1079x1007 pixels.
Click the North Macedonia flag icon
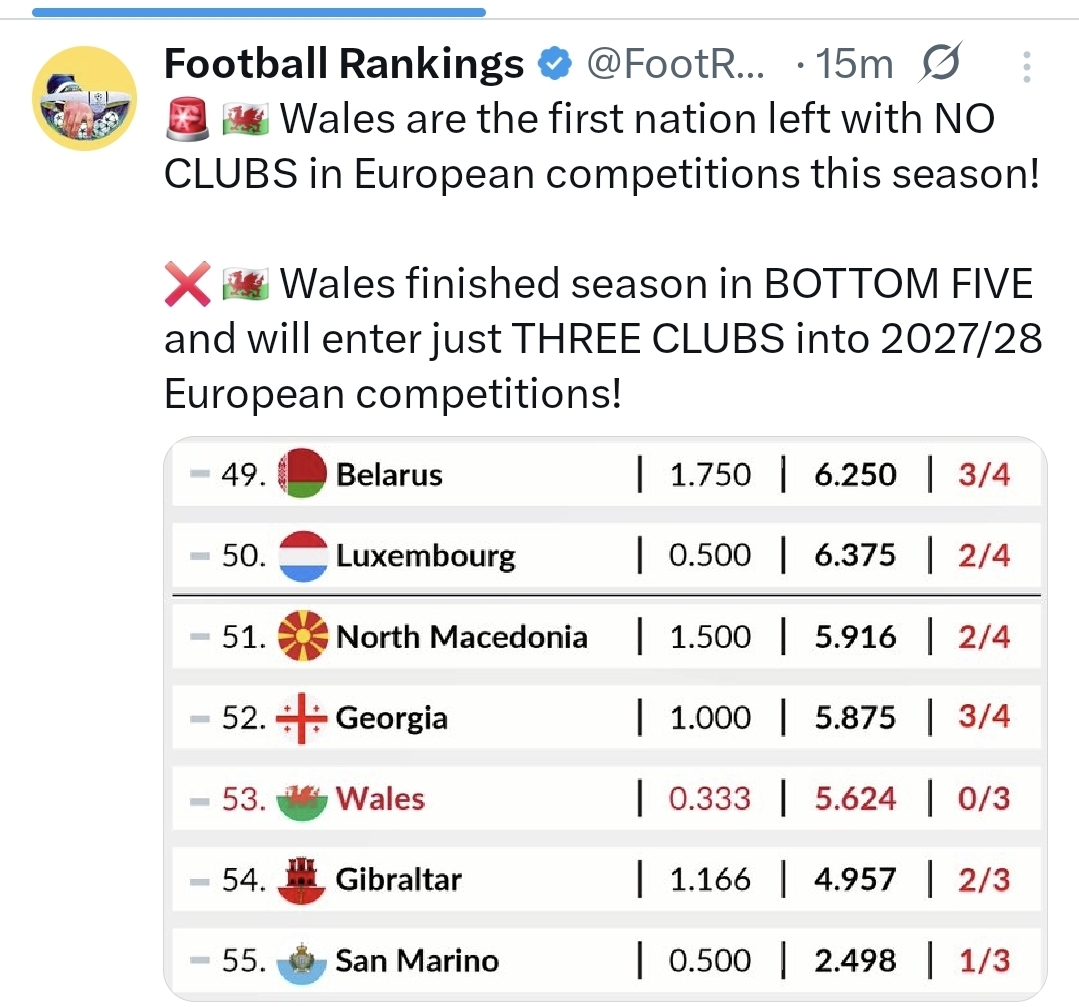click(x=303, y=637)
